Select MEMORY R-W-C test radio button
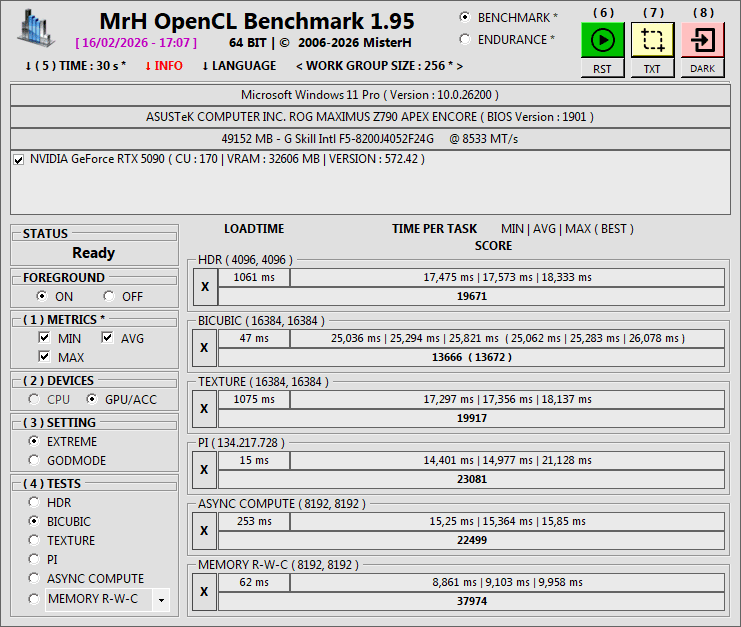The width and height of the screenshot is (741, 627). point(34,599)
